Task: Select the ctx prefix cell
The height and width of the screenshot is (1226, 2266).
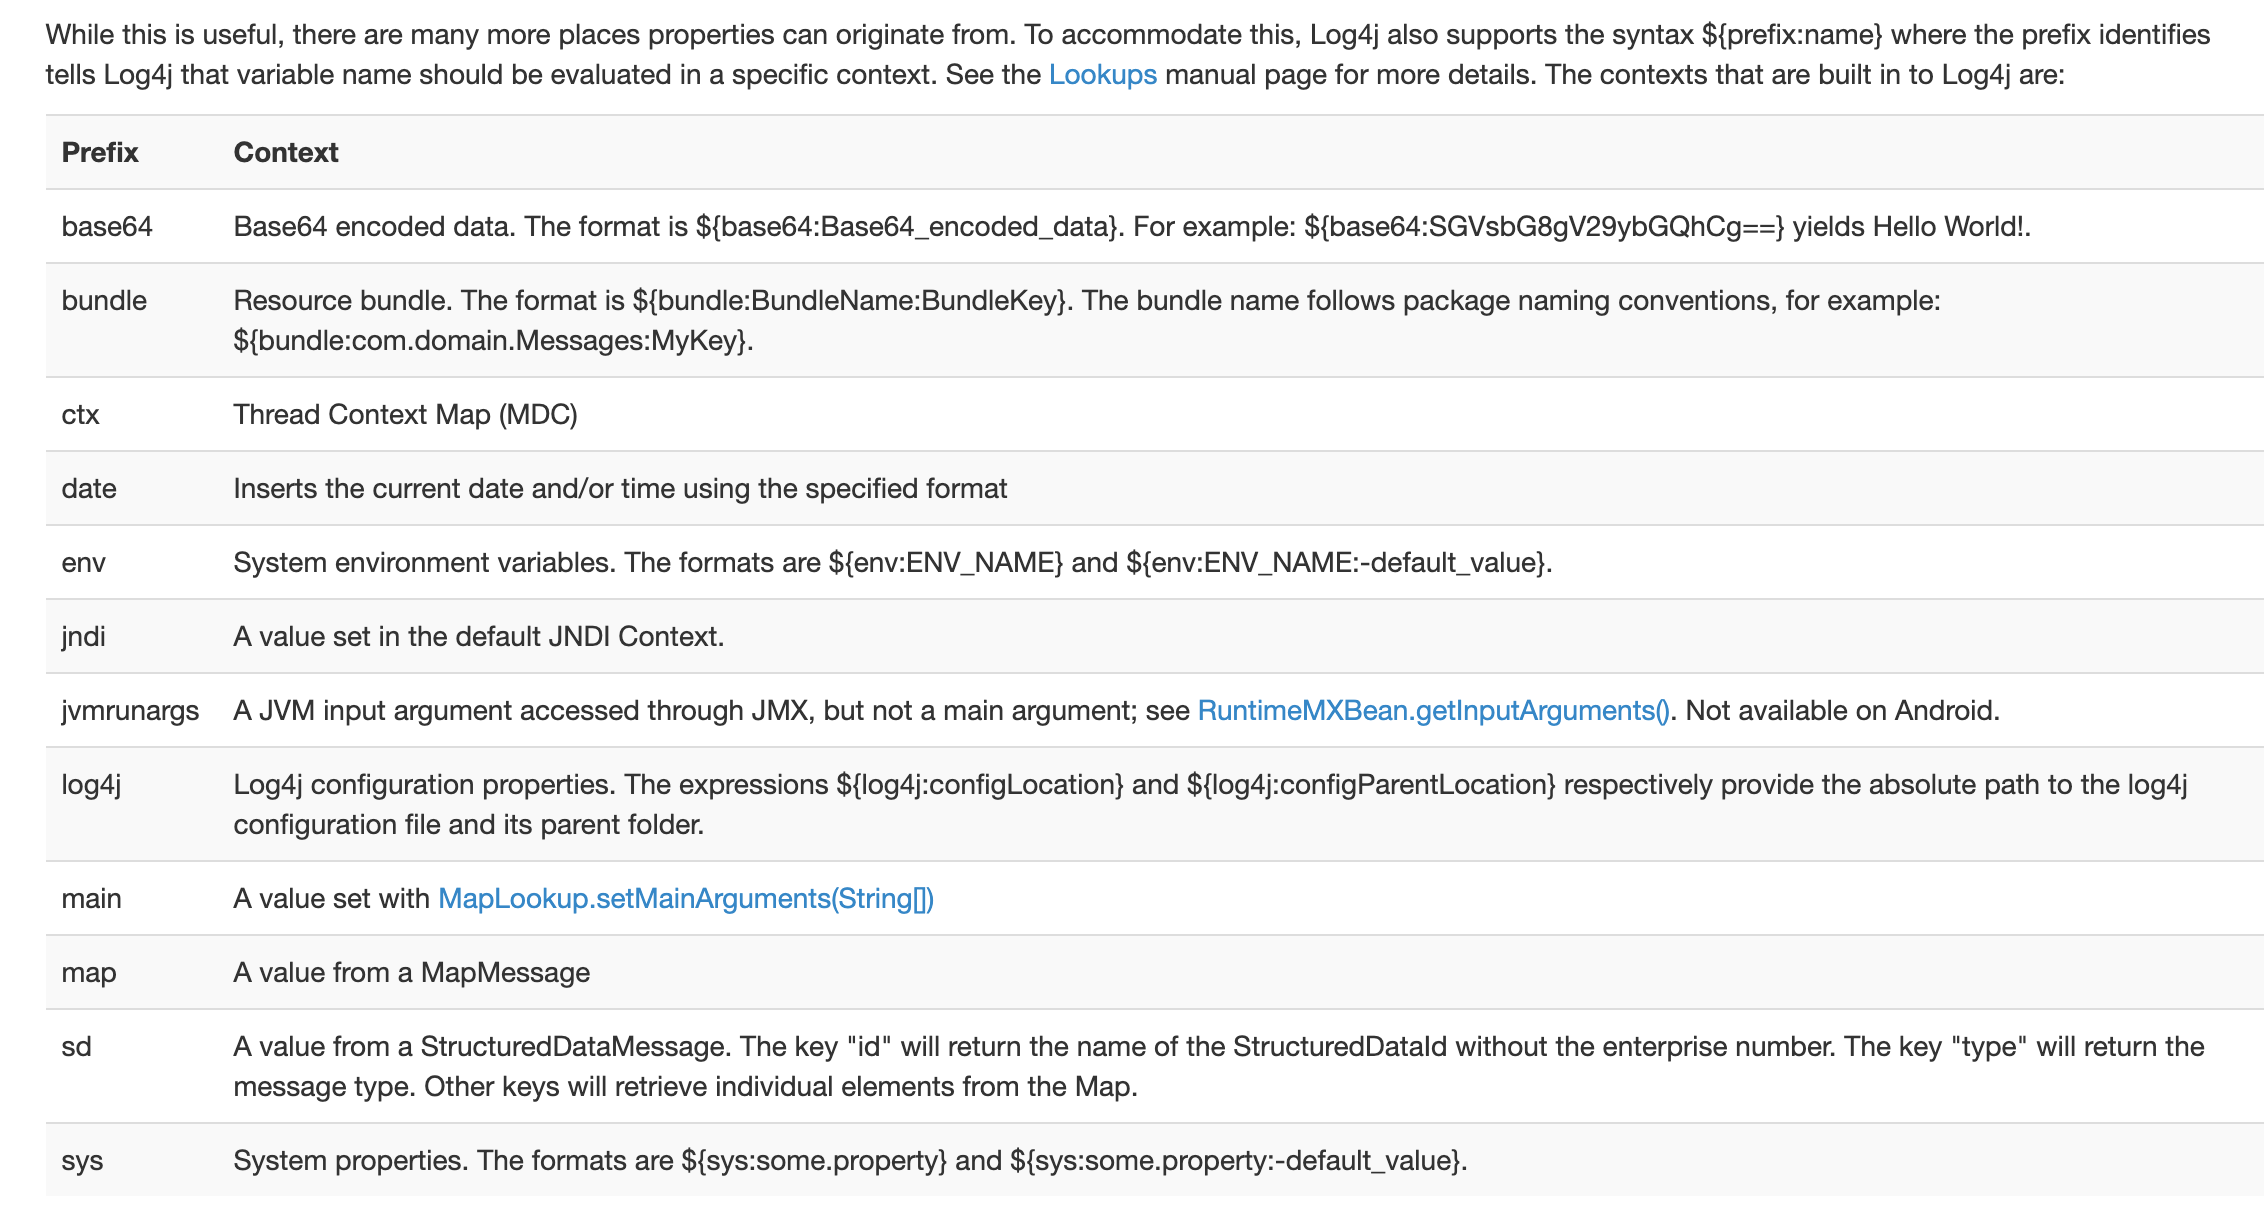Action: click(x=80, y=415)
